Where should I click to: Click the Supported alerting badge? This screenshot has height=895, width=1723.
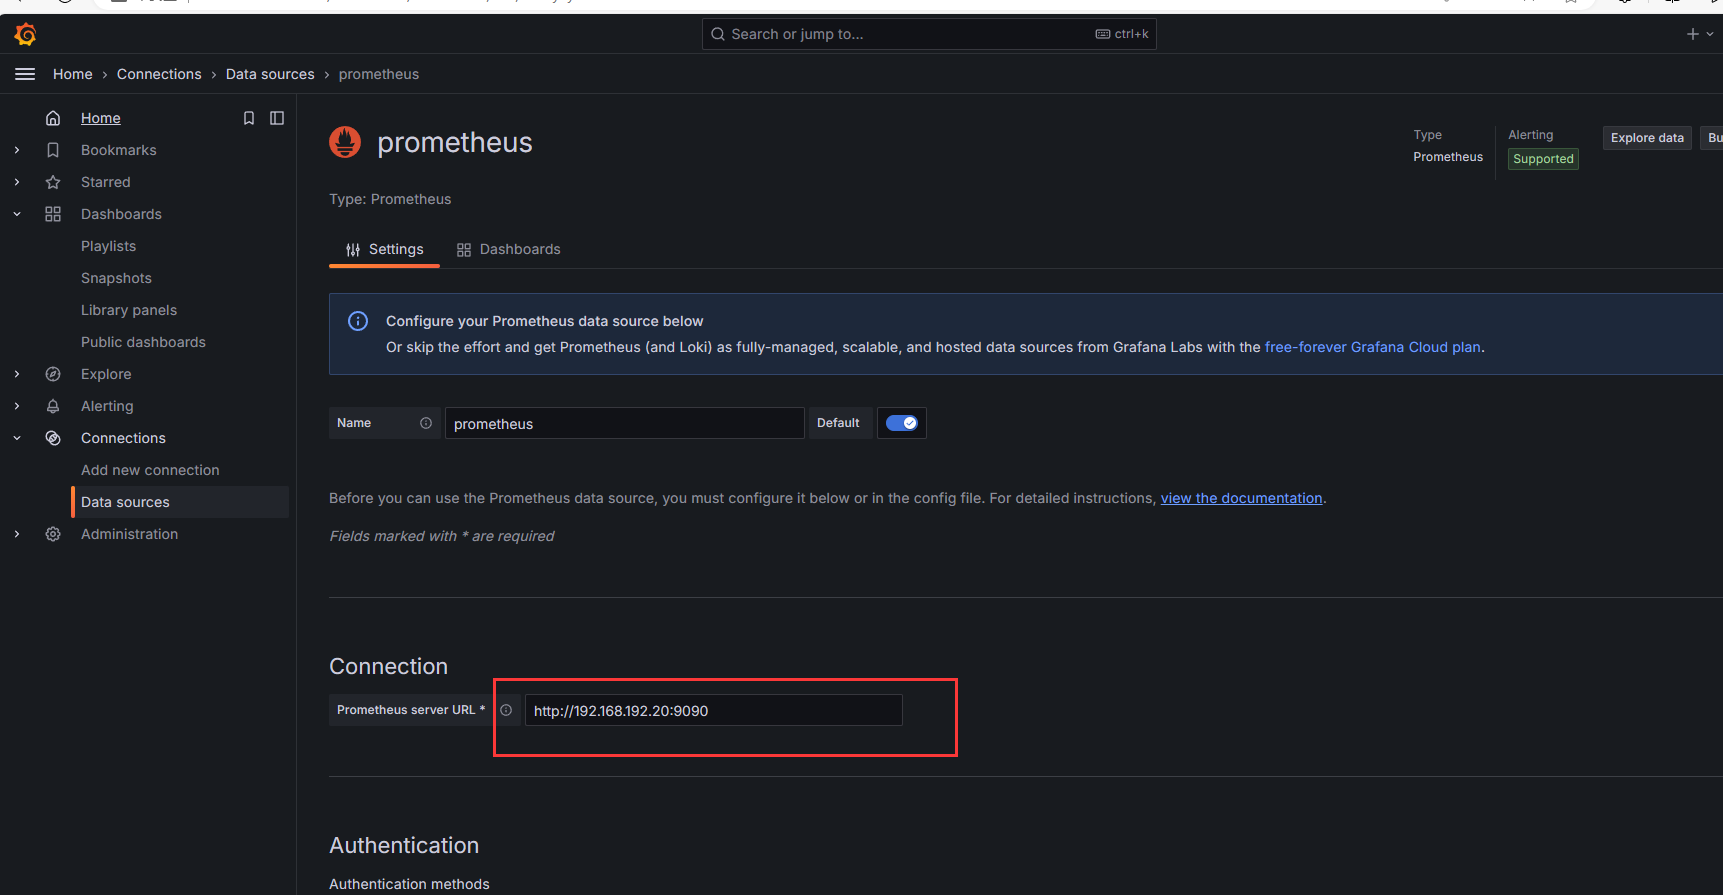tap(1543, 159)
